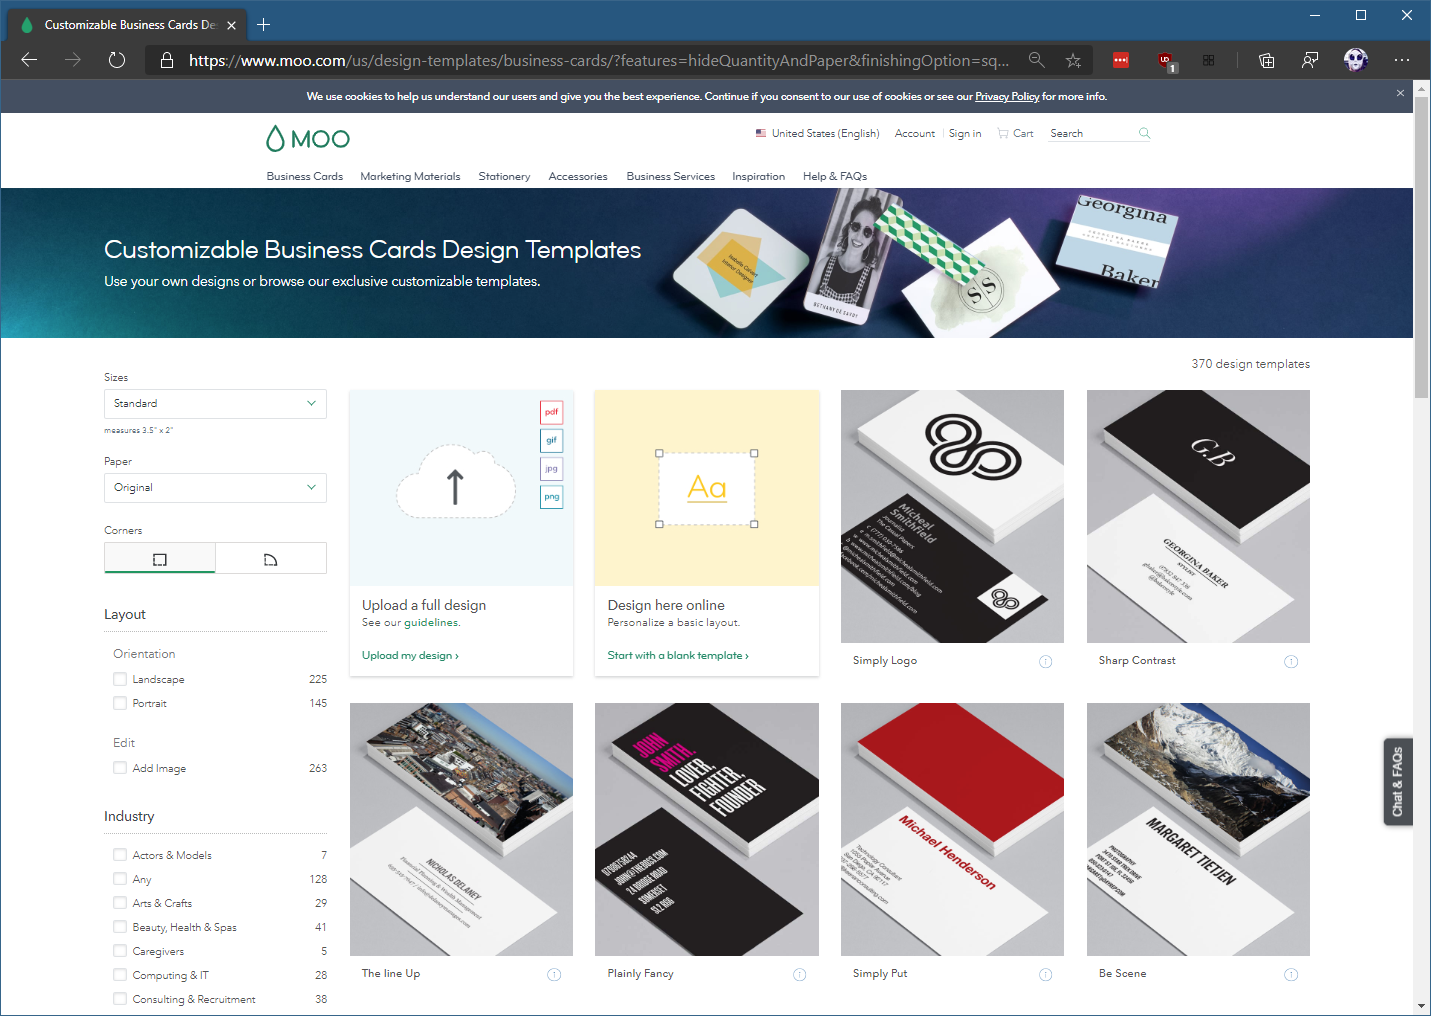1431x1016 pixels.
Task: Click the MOO logo
Action: pyautogui.click(x=307, y=138)
